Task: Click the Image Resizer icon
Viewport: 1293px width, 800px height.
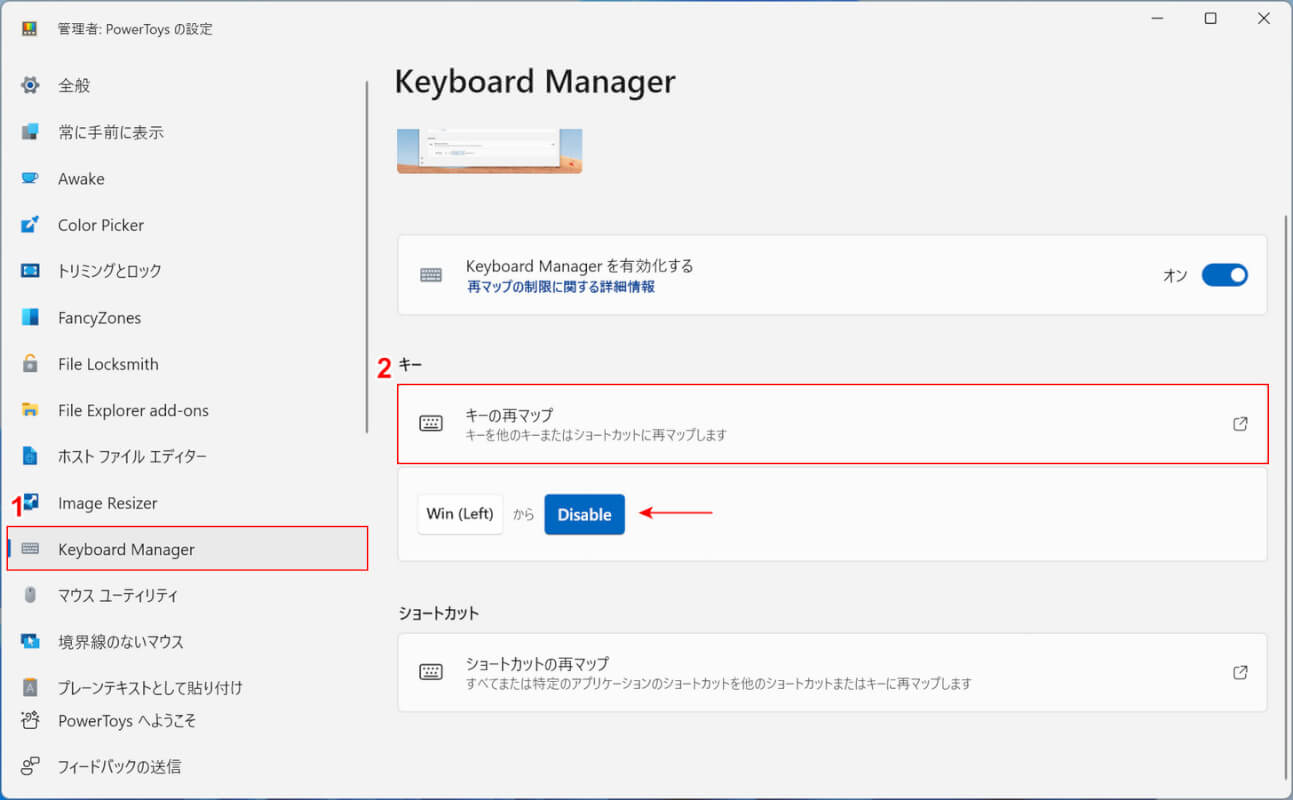Action: pos(30,502)
